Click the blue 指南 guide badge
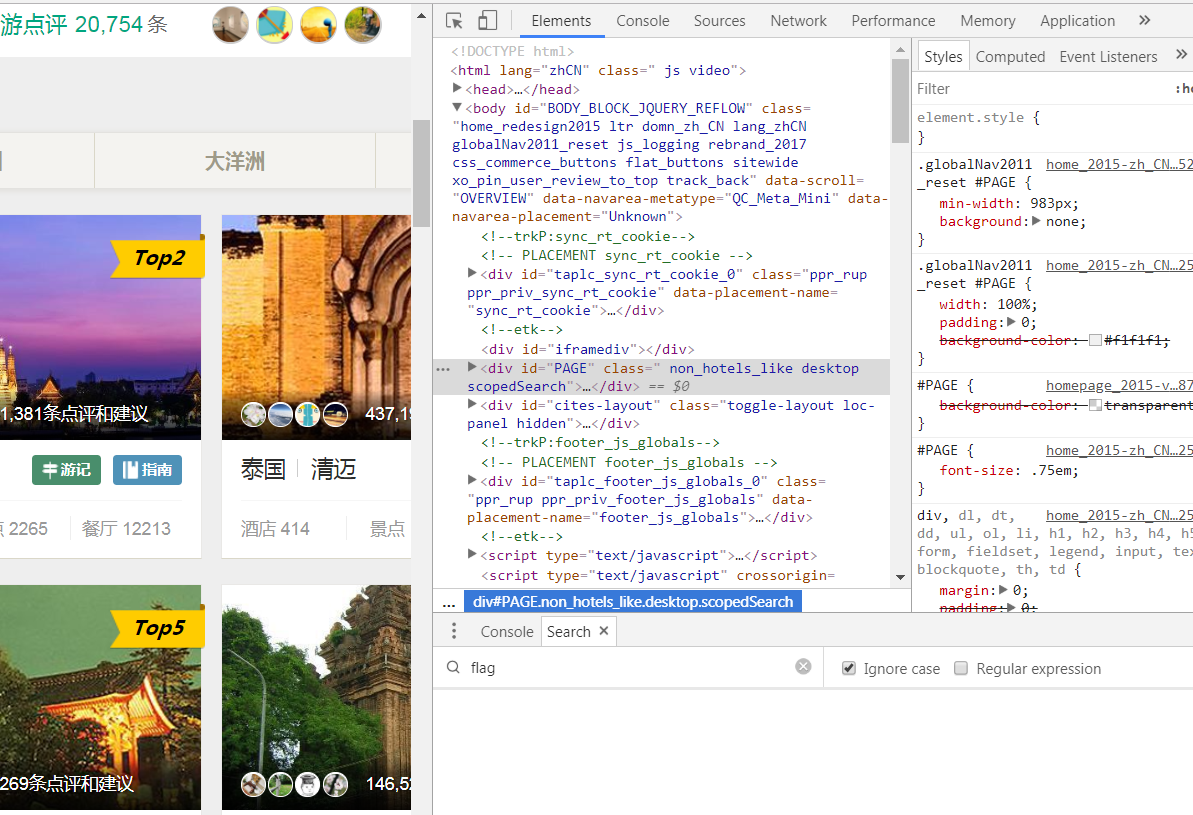Screen dimensions: 1193x815 coord(147,470)
